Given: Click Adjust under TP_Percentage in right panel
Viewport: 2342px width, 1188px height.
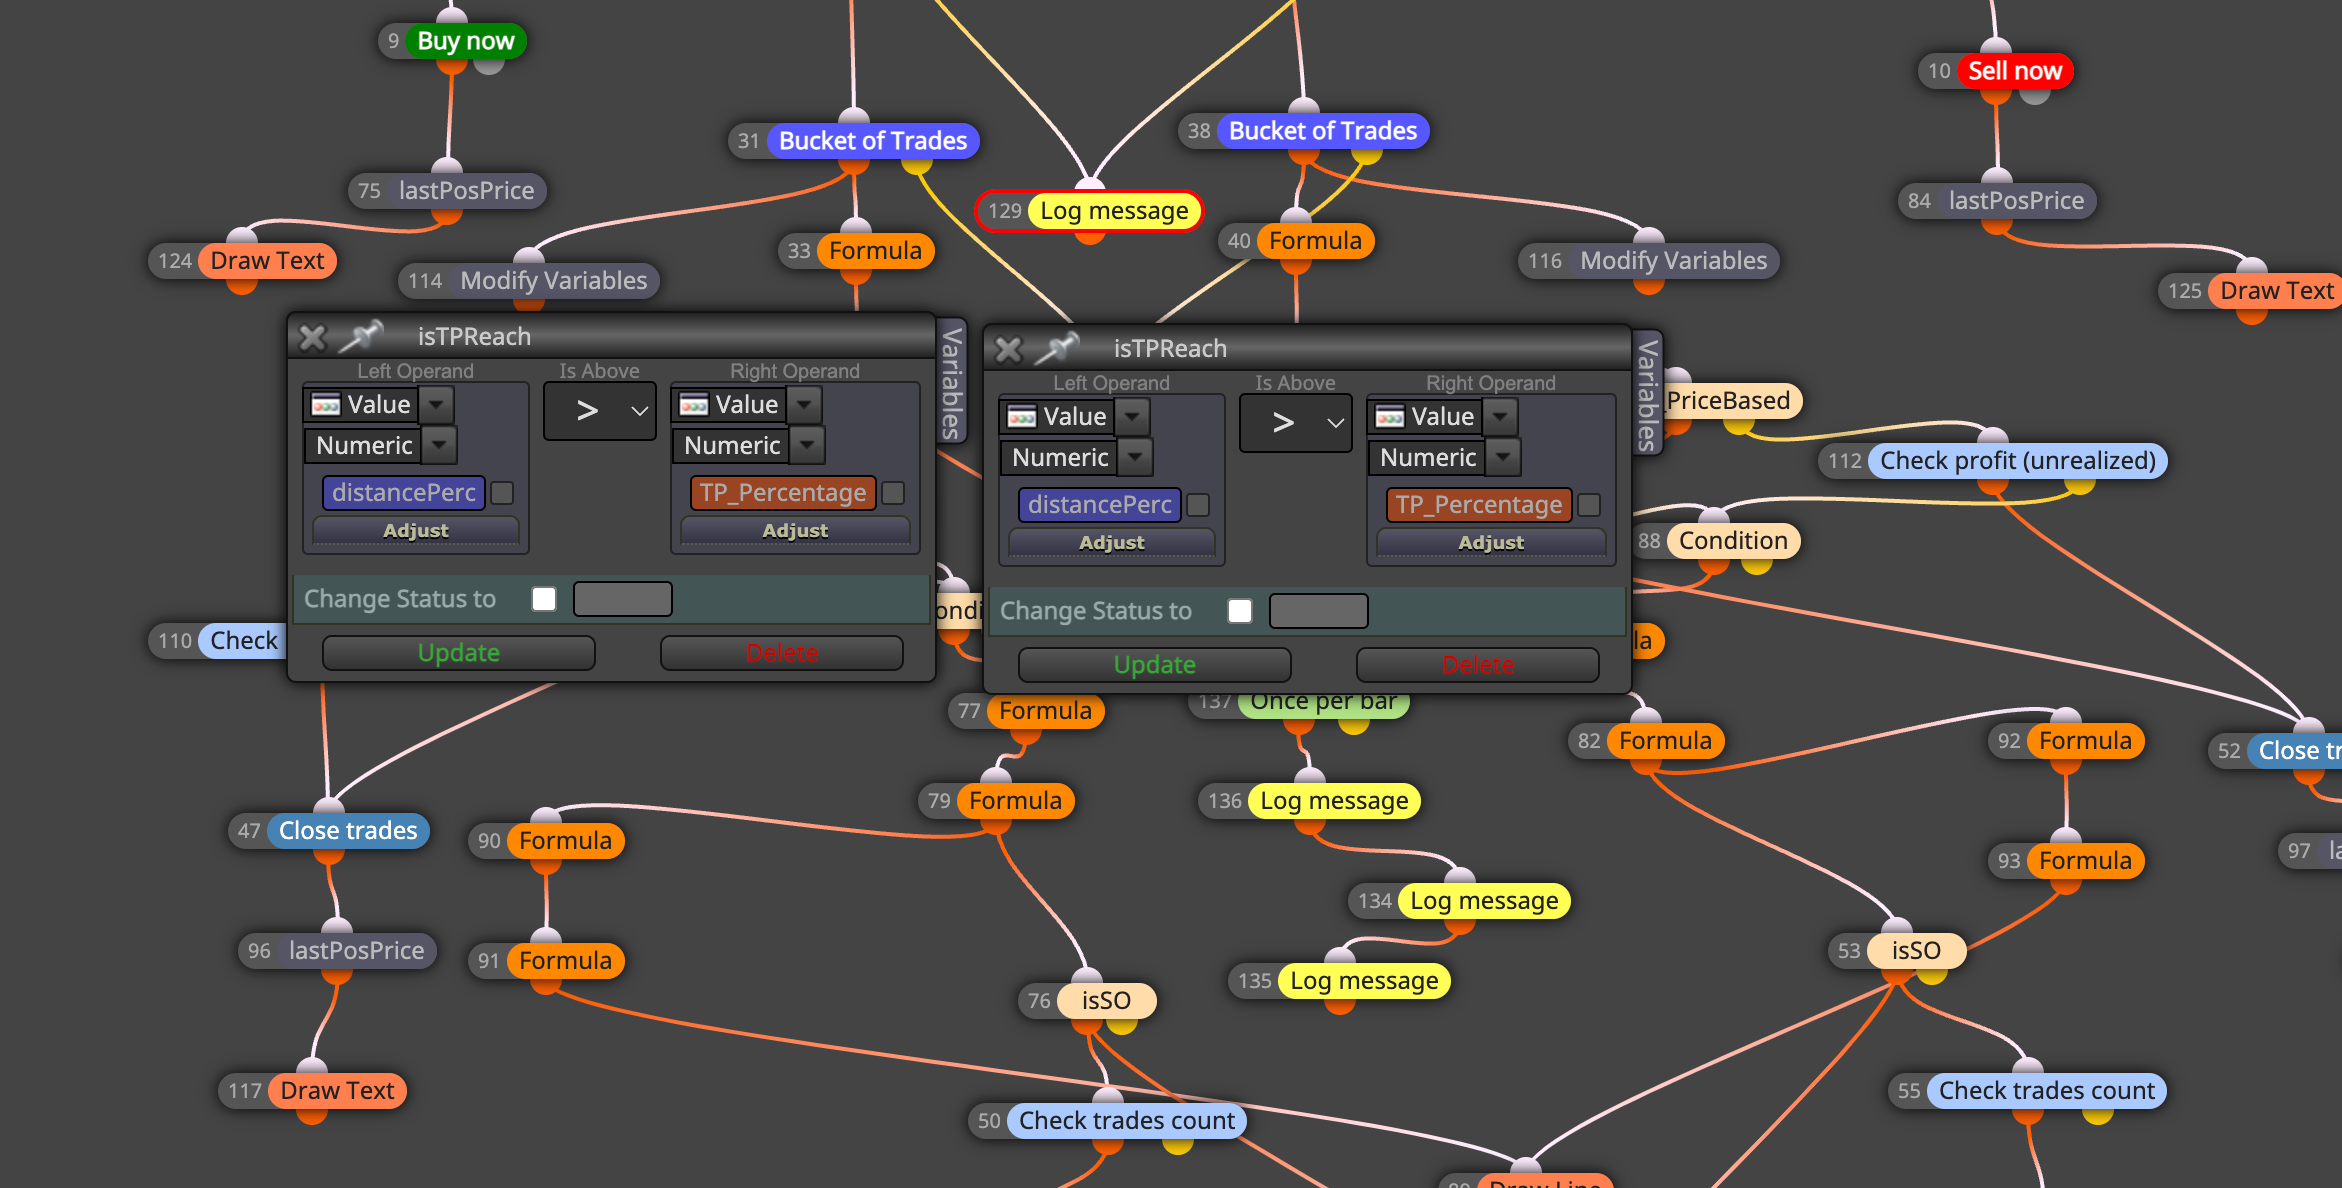Looking at the screenshot, I should (x=1491, y=543).
